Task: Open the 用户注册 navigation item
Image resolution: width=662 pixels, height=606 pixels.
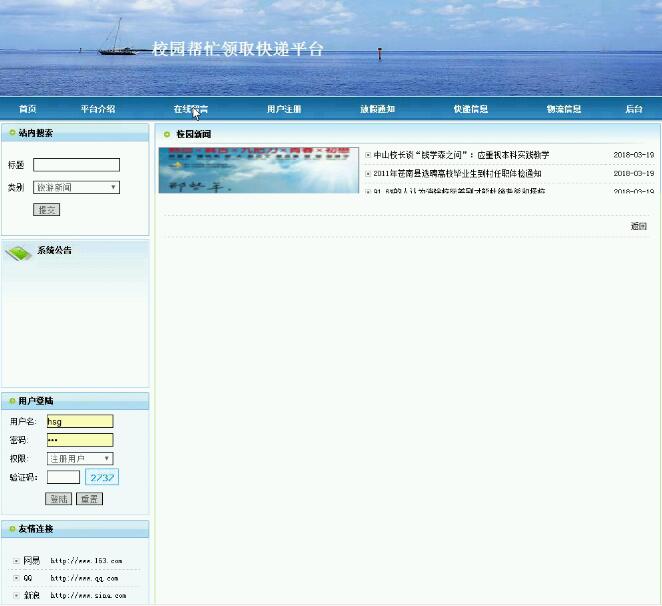Action: 284,109
